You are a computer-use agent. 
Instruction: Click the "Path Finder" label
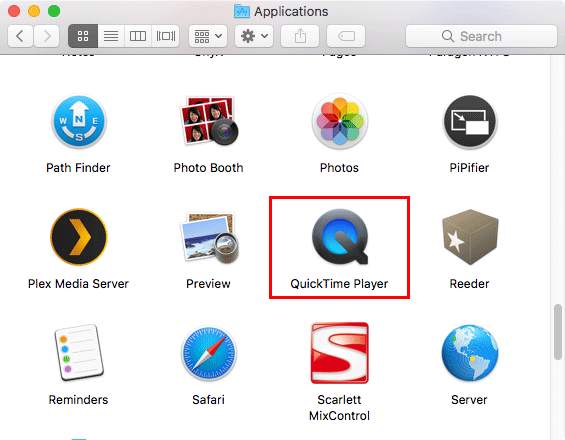click(78, 168)
